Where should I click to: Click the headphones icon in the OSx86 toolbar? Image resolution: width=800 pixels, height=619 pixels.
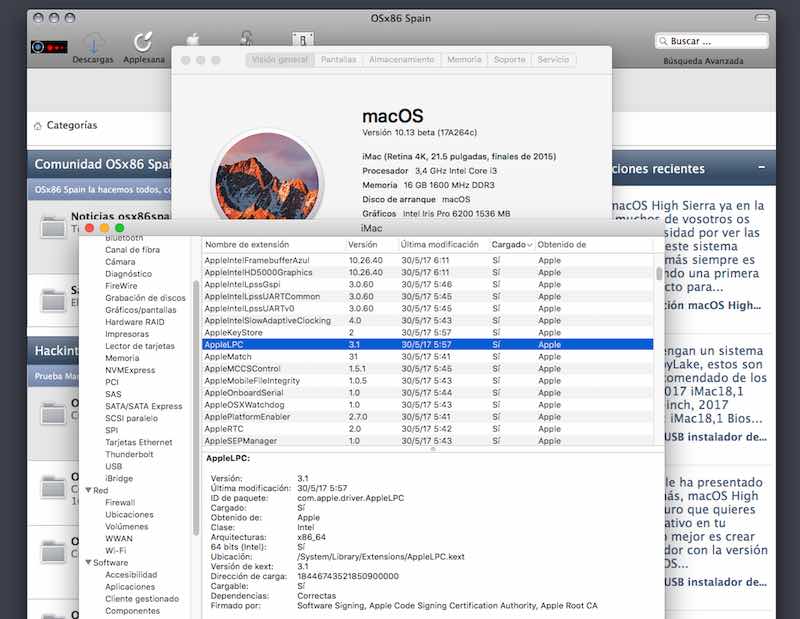pos(247,38)
